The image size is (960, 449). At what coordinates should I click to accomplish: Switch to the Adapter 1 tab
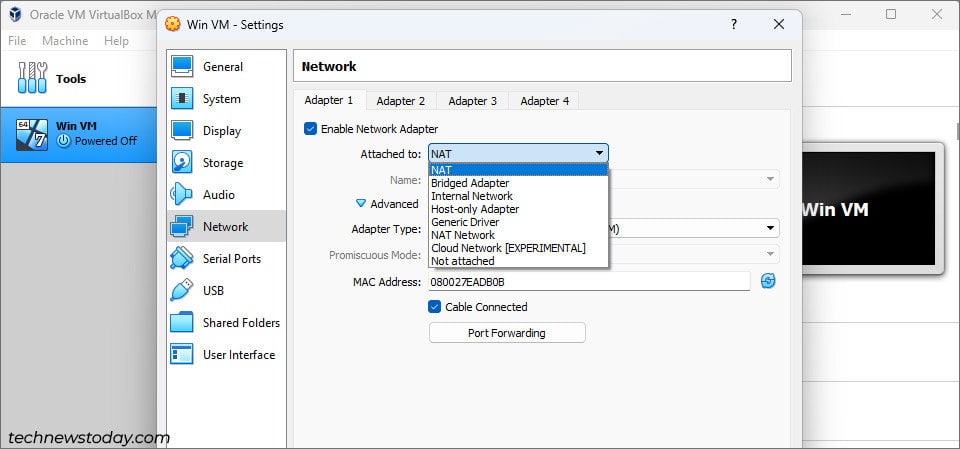tap(329, 100)
